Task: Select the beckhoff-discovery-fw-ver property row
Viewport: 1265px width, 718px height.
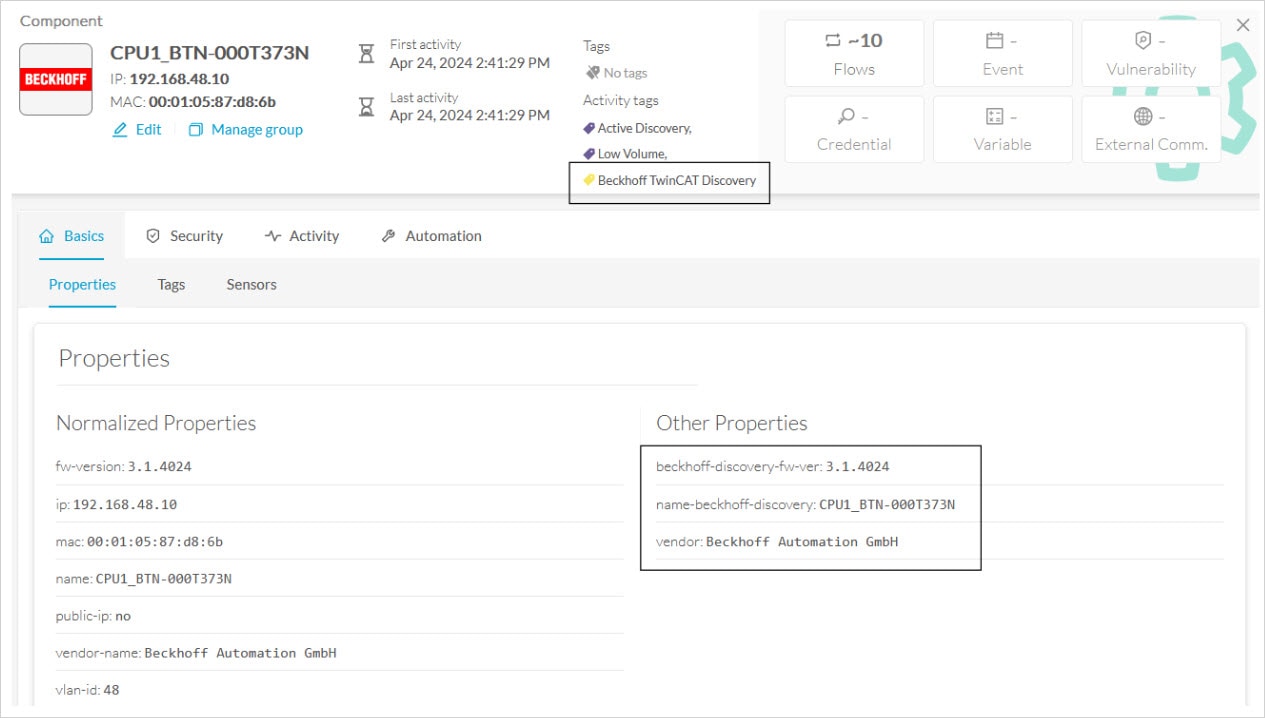Action: (x=940, y=467)
